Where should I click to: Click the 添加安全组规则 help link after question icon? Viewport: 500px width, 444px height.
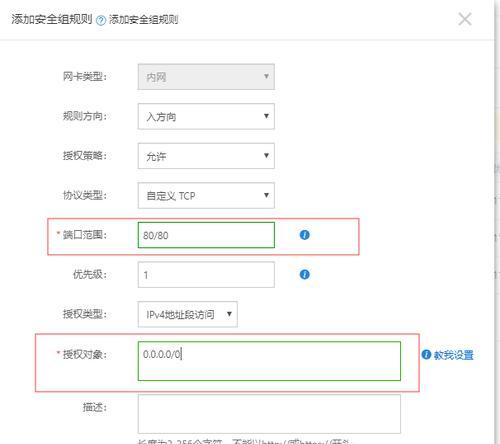click(x=144, y=20)
